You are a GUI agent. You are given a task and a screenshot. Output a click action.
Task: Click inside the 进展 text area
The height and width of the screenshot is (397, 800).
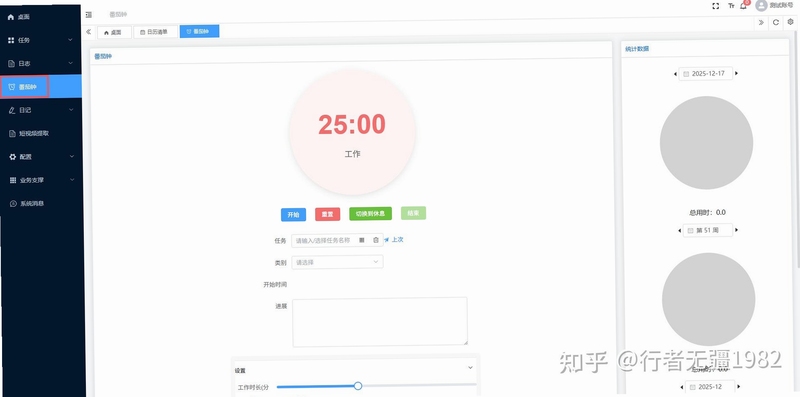pos(380,322)
